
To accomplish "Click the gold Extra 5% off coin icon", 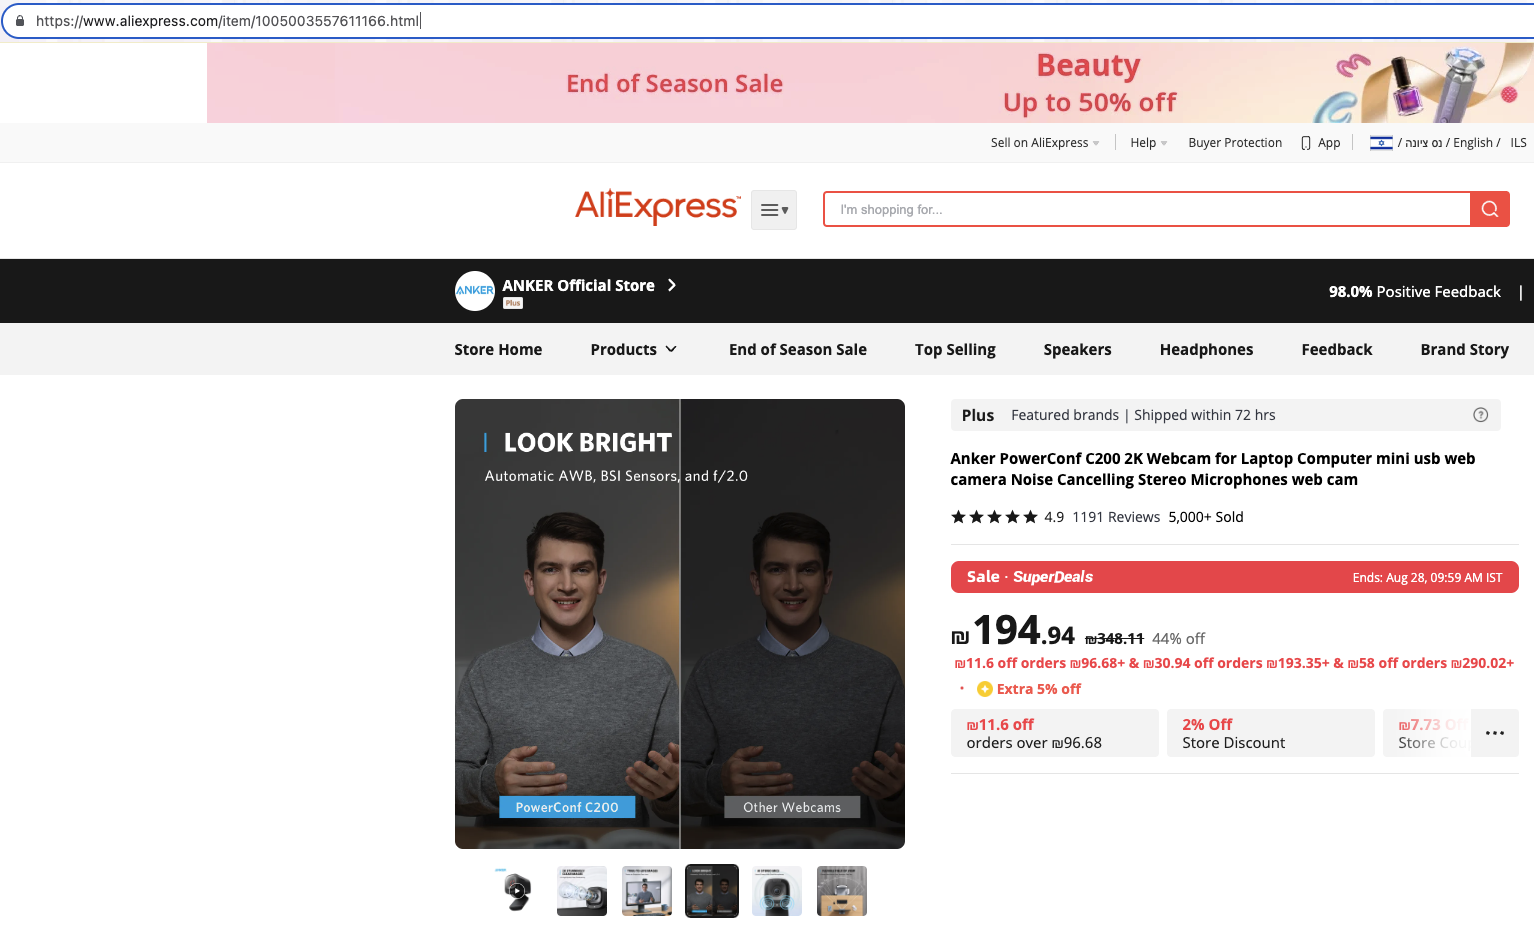I will [x=984, y=689].
